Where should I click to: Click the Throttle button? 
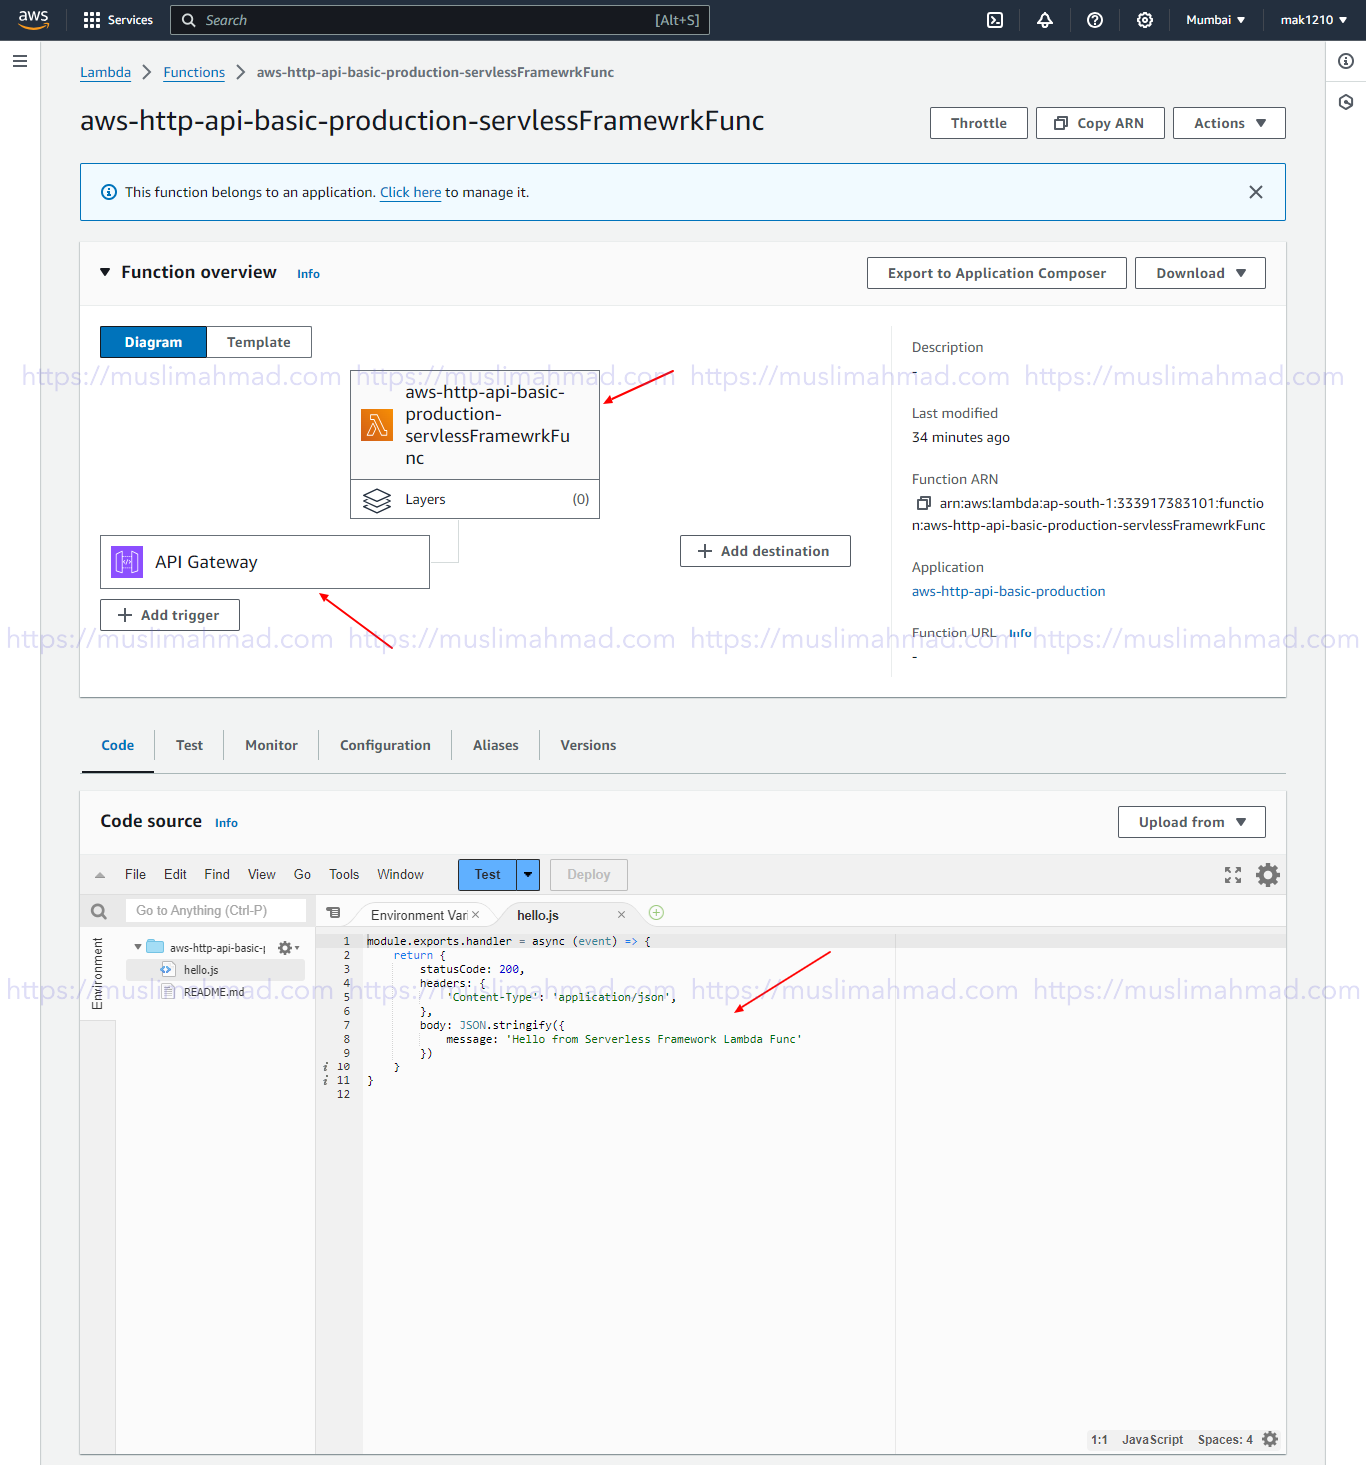click(979, 123)
